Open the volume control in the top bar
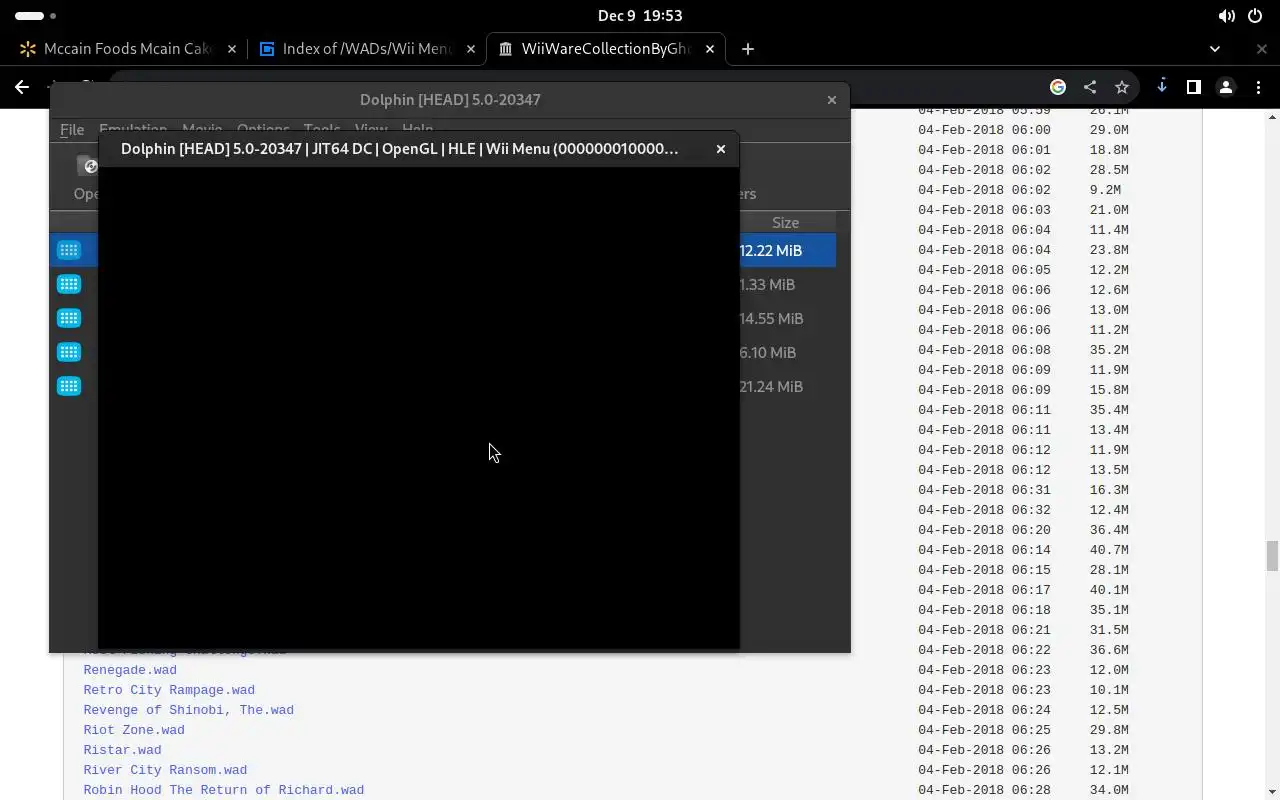 point(1226,16)
